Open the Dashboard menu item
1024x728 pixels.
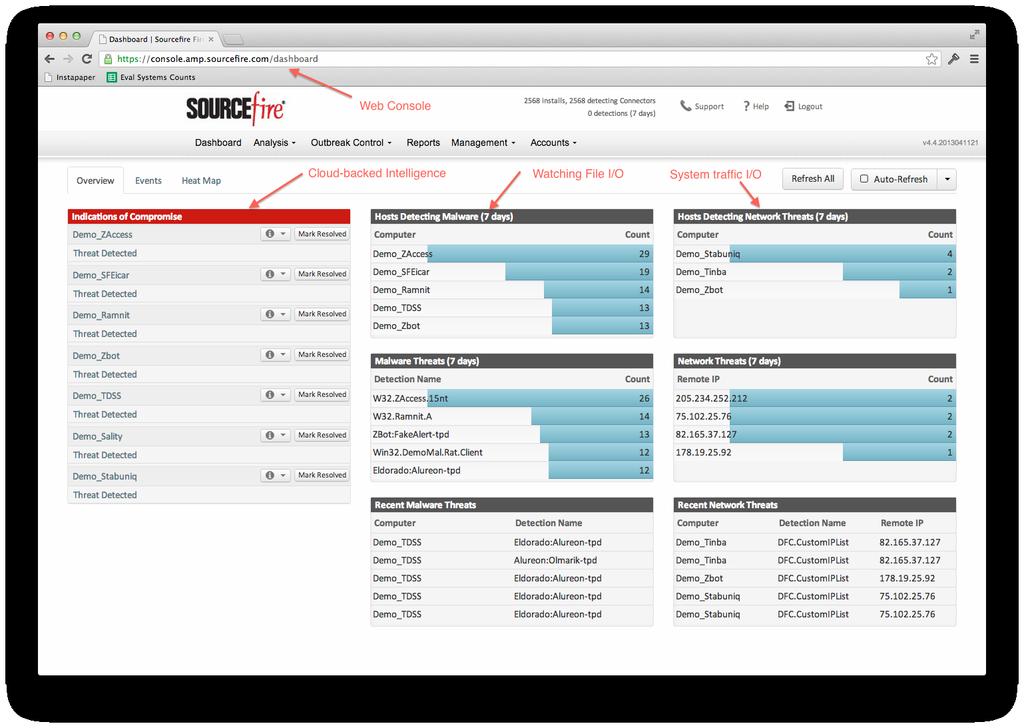pos(218,142)
